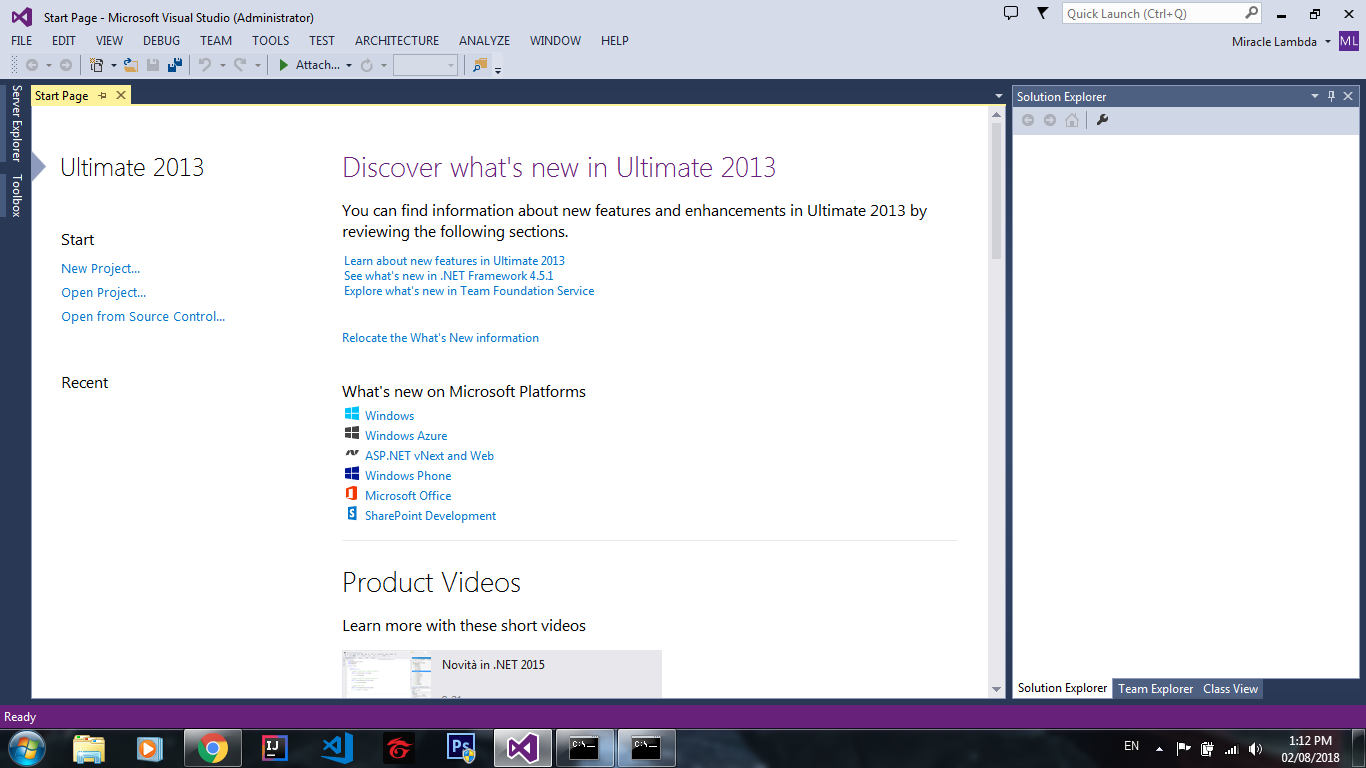Click the Open Project... link

click(103, 292)
